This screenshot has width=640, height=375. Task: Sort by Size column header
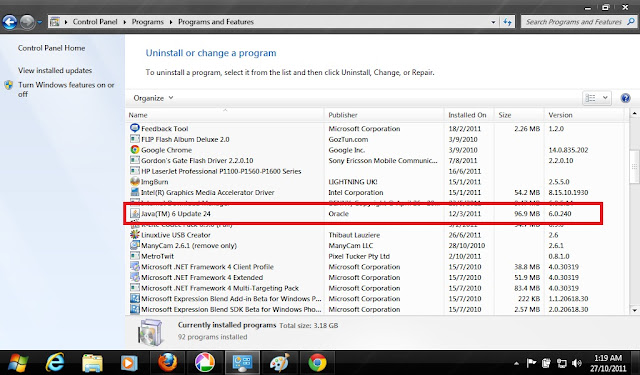coord(519,115)
